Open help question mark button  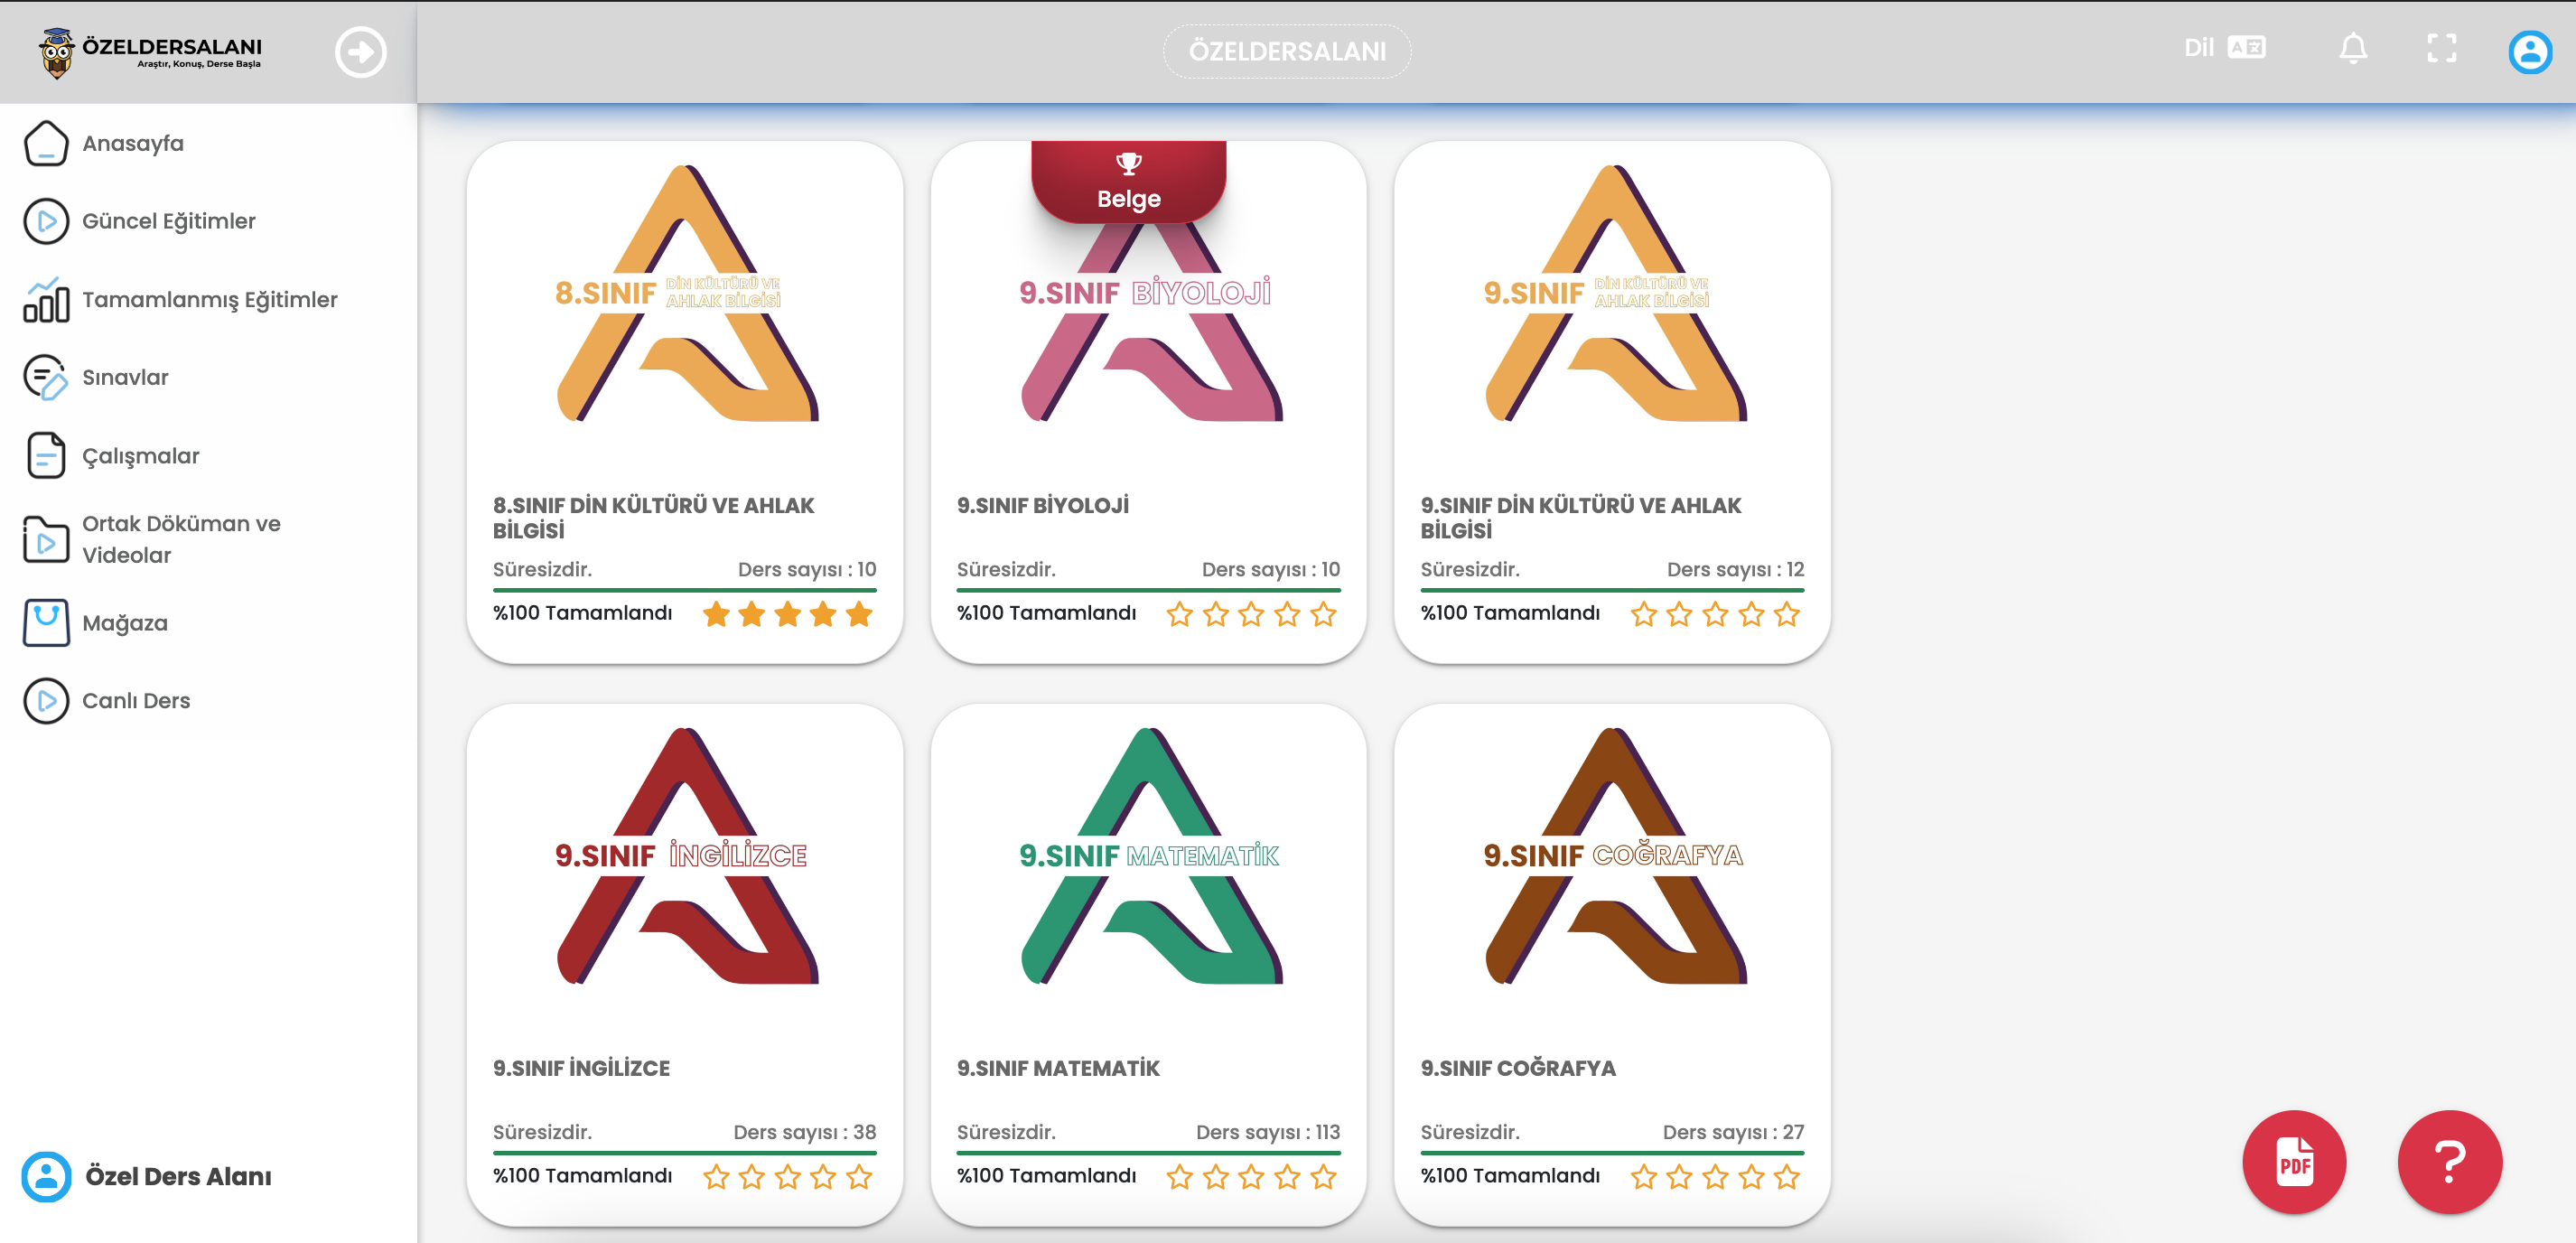click(2449, 1162)
